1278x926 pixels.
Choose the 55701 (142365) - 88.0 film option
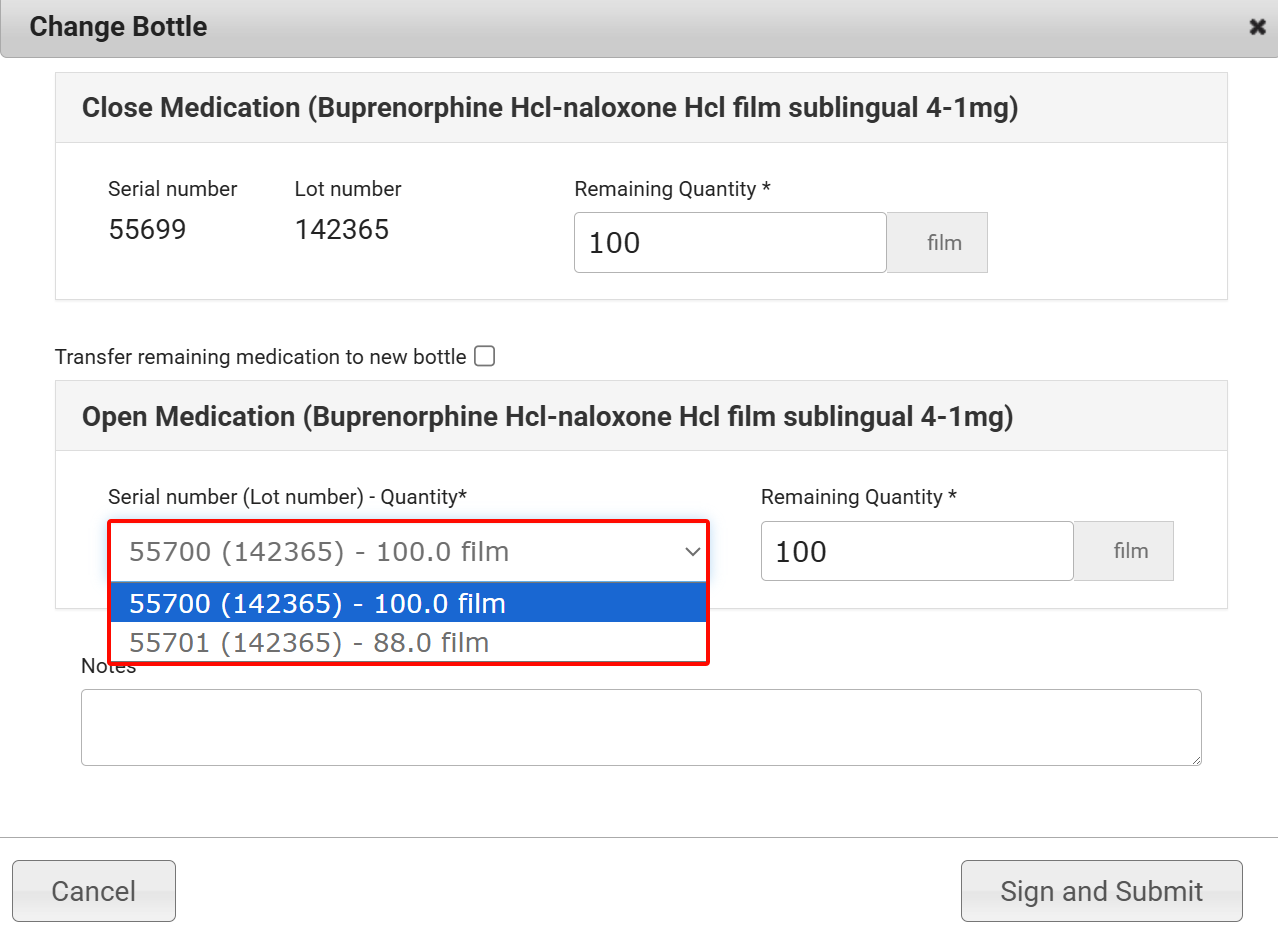(x=309, y=643)
